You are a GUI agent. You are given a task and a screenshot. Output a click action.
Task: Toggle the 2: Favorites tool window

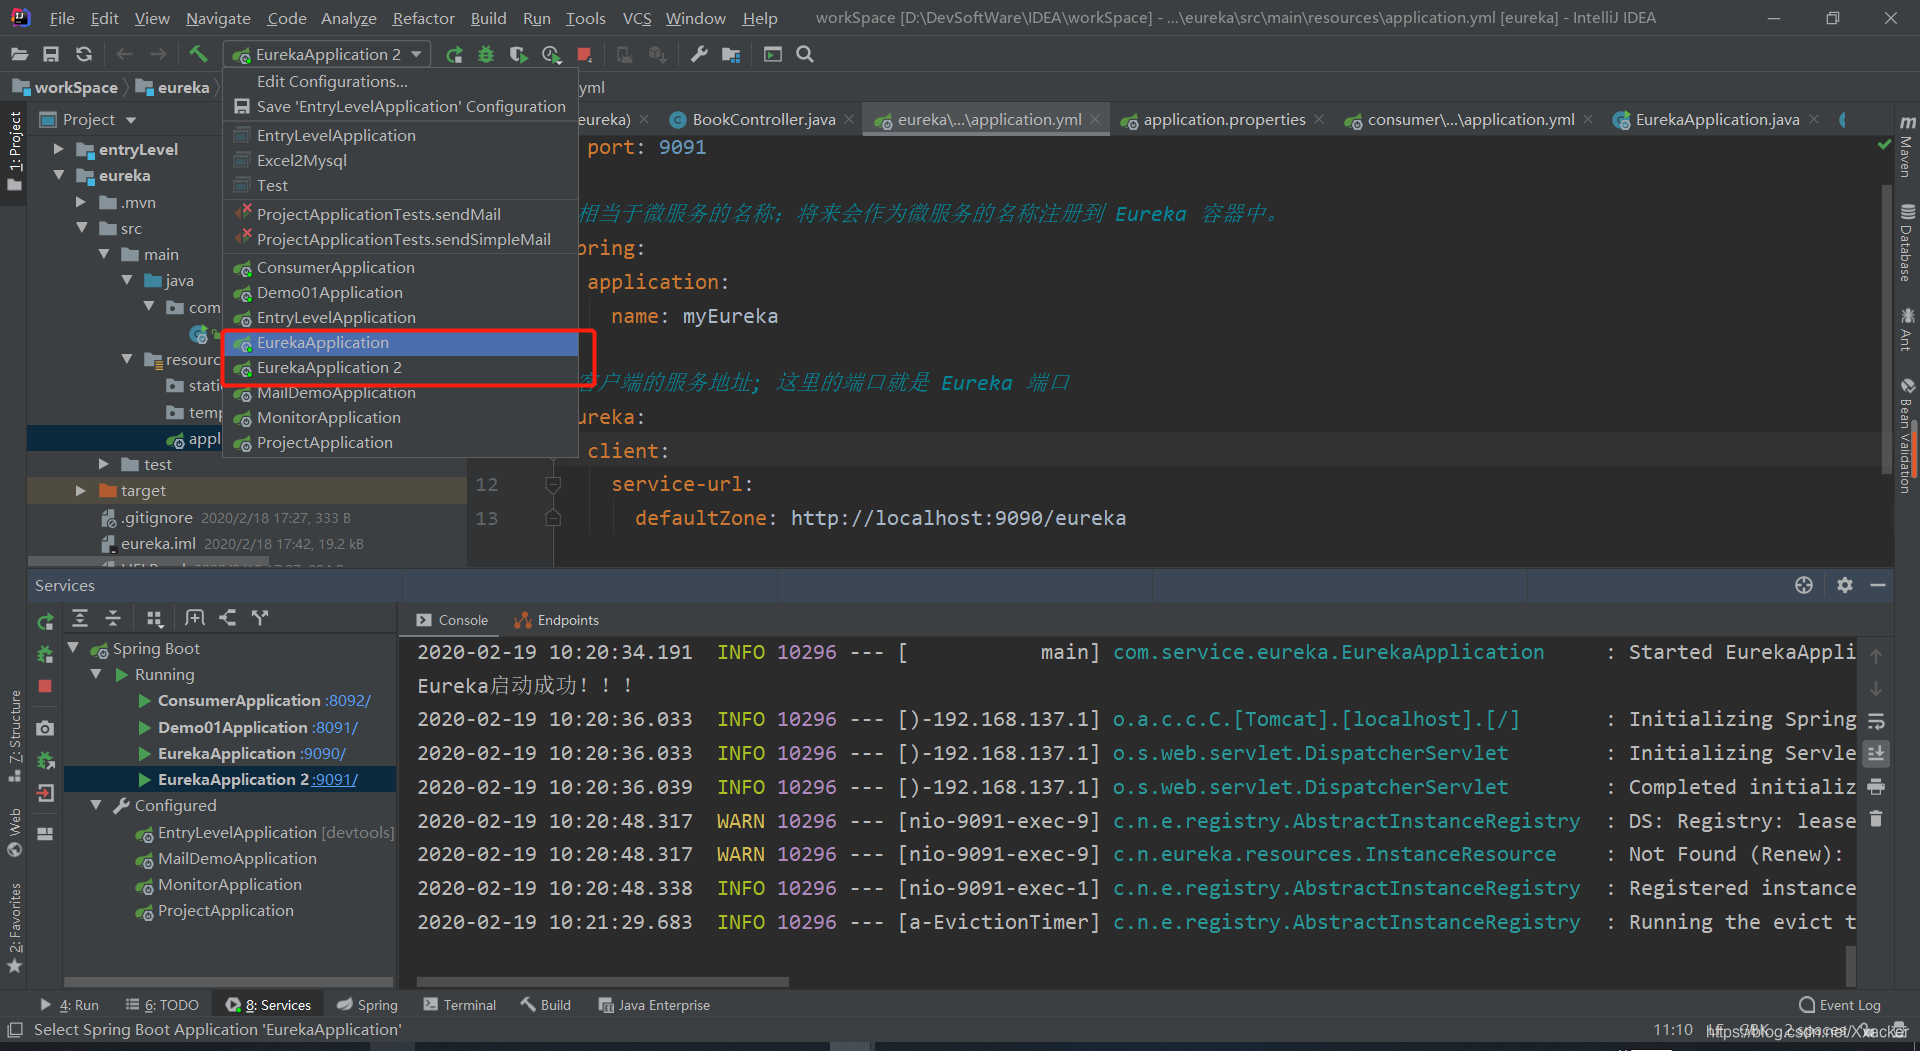[14, 928]
